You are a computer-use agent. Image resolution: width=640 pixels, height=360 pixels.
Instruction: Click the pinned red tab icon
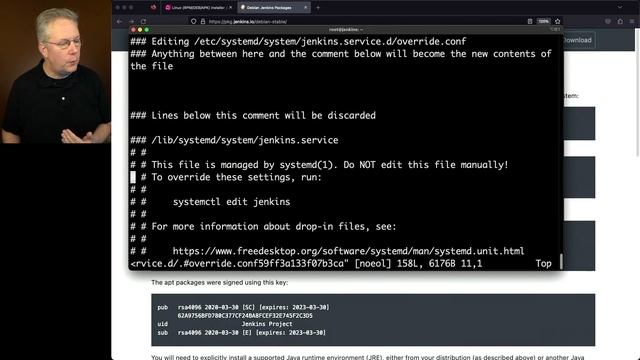153,7
